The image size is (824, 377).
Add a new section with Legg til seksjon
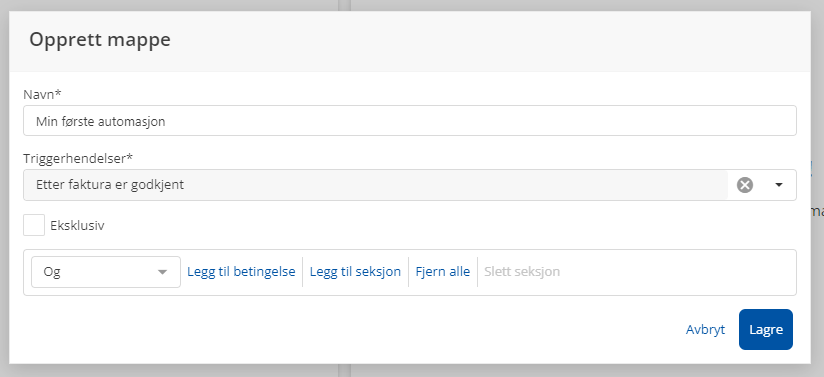click(x=355, y=272)
